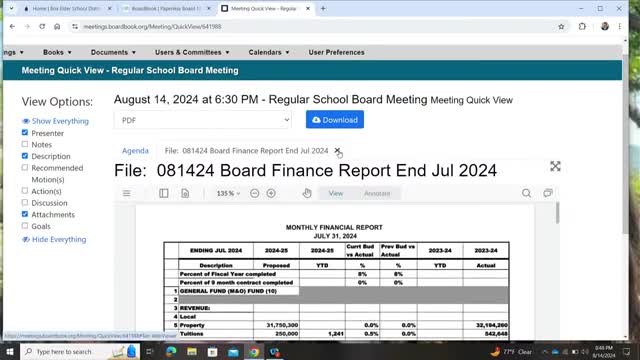Click the blue Download button
This screenshot has width=640, height=360.
tap(335, 120)
